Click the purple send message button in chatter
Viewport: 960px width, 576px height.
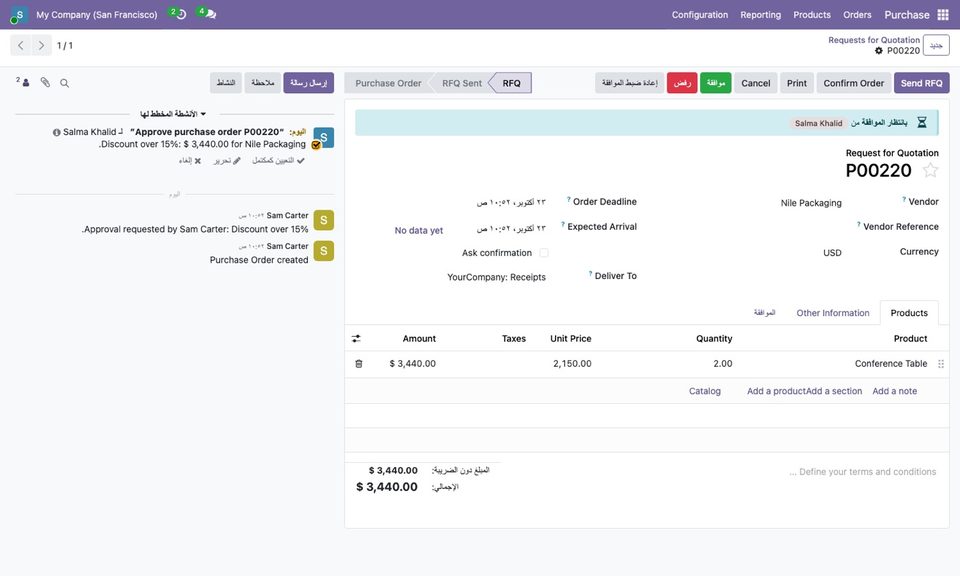pyautogui.click(x=309, y=83)
